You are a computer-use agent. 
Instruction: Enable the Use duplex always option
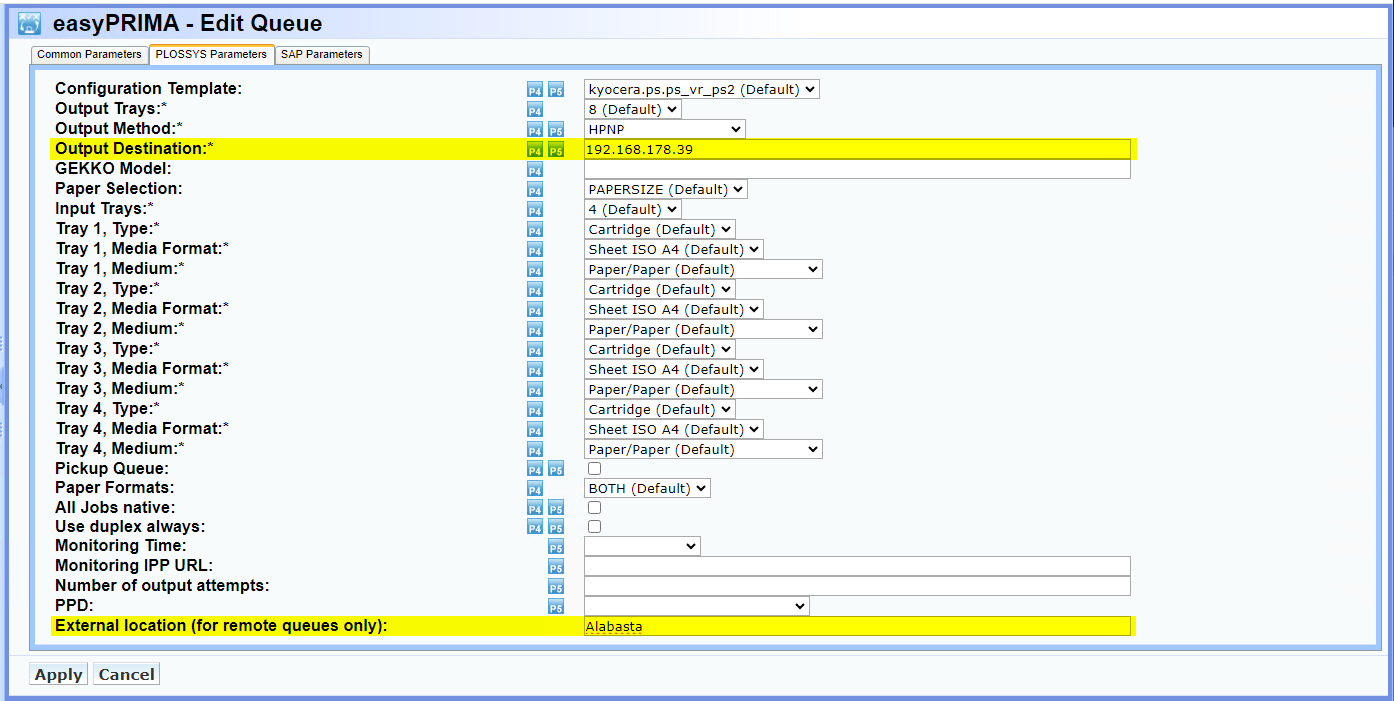coord(594,526)
